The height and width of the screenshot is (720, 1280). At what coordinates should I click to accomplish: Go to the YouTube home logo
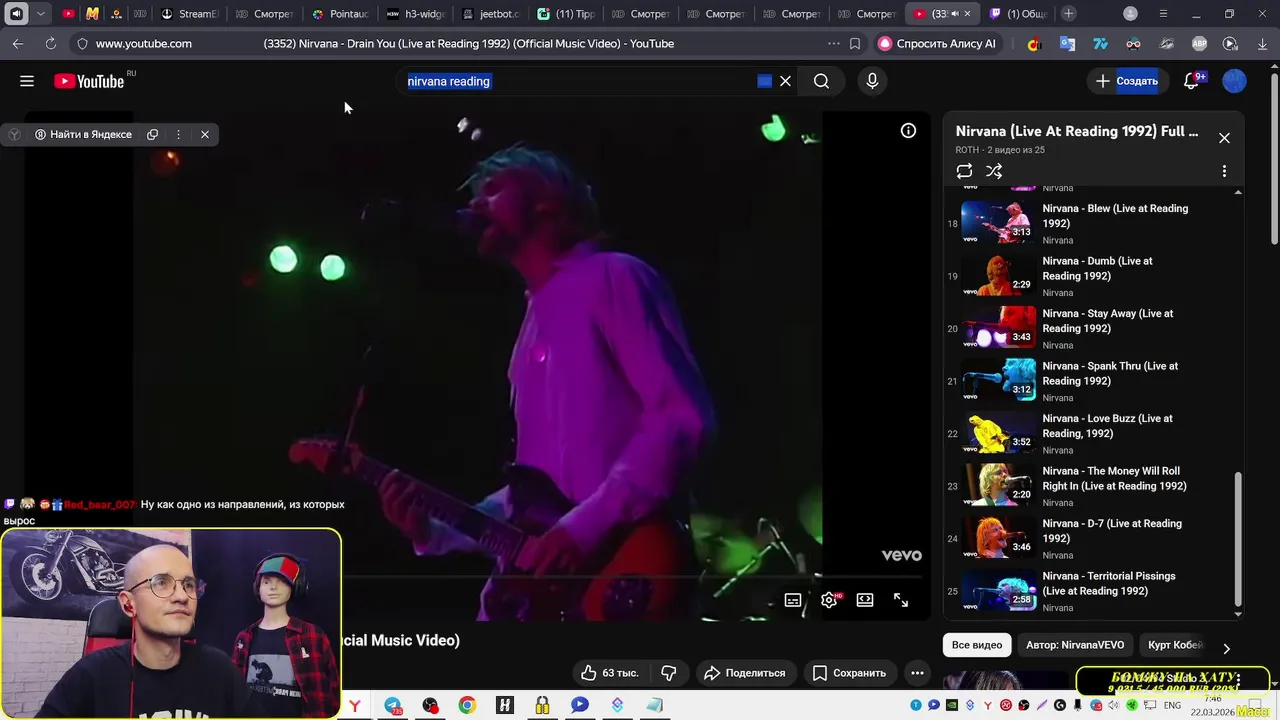click(89, 81)
